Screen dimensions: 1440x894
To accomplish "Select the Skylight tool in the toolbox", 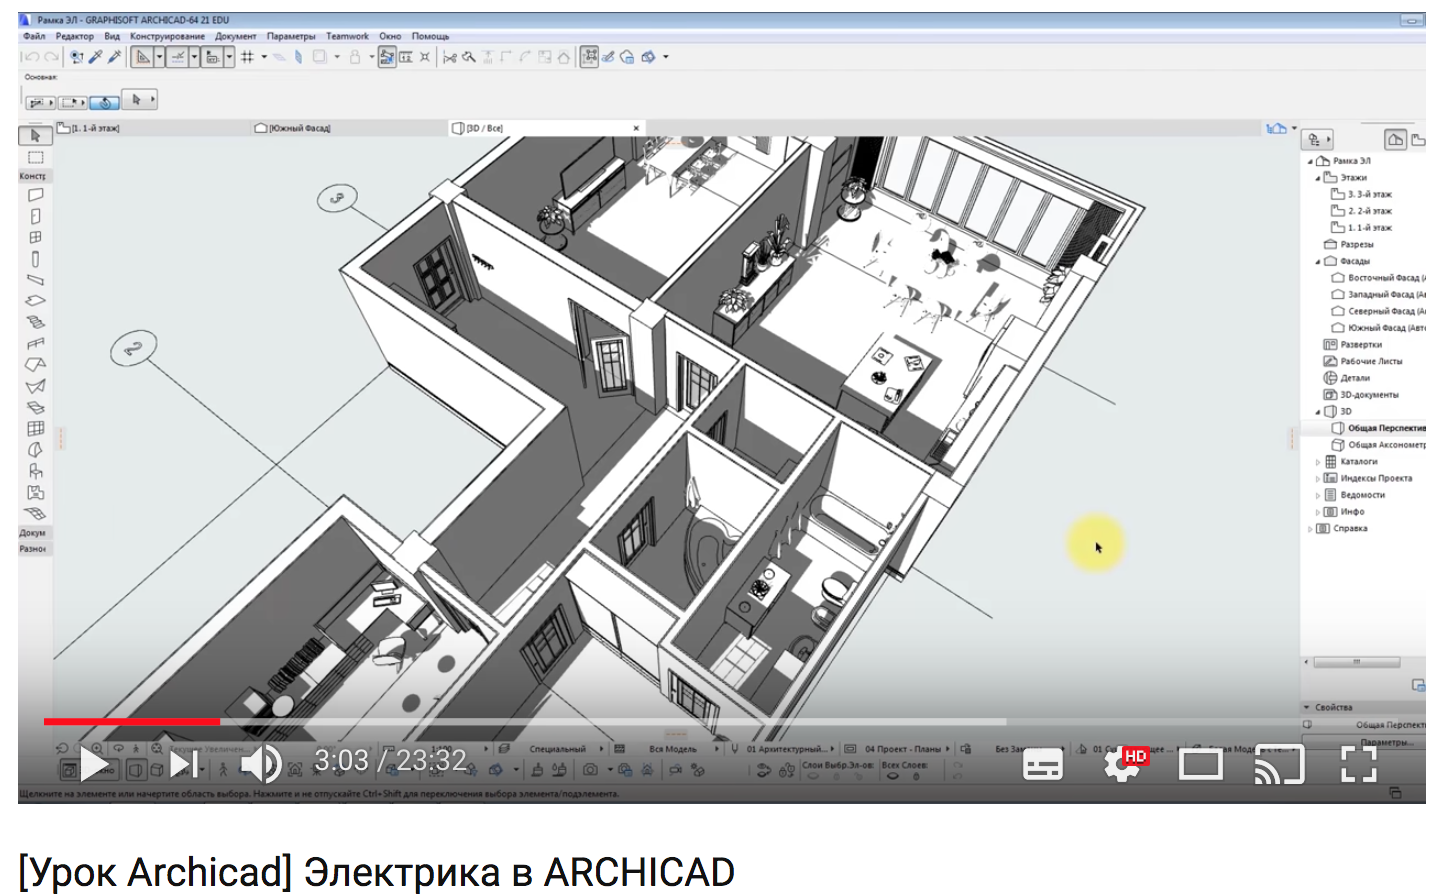I will point(35,407).
